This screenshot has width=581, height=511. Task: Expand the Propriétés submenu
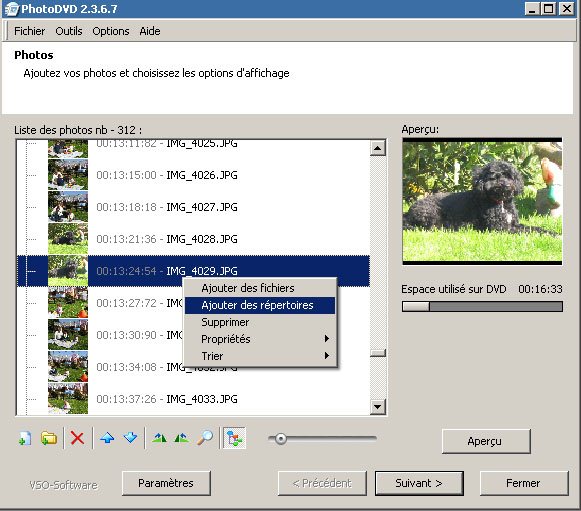click(260, 339)
